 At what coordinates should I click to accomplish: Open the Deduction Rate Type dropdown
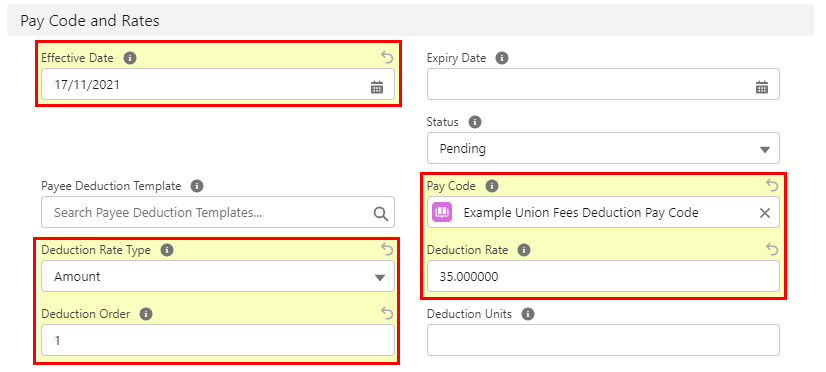pyautogui.click(x=218, y=277)
